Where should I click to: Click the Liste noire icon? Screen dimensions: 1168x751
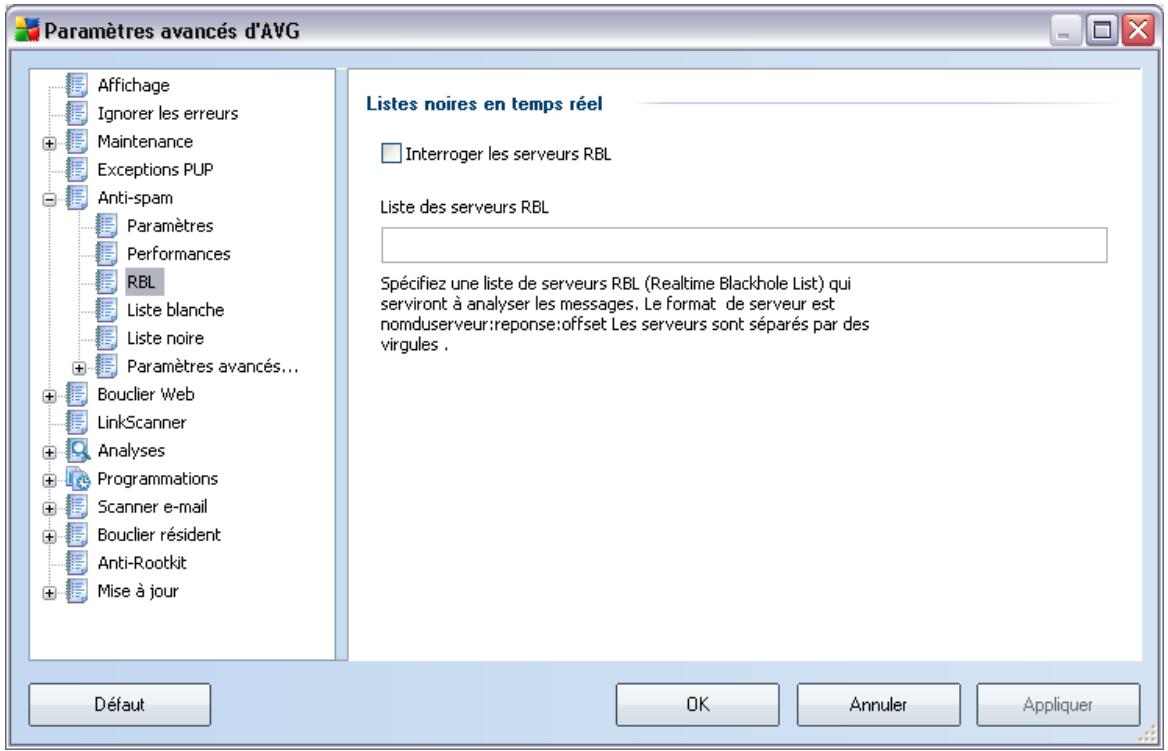tap(107, 338)
